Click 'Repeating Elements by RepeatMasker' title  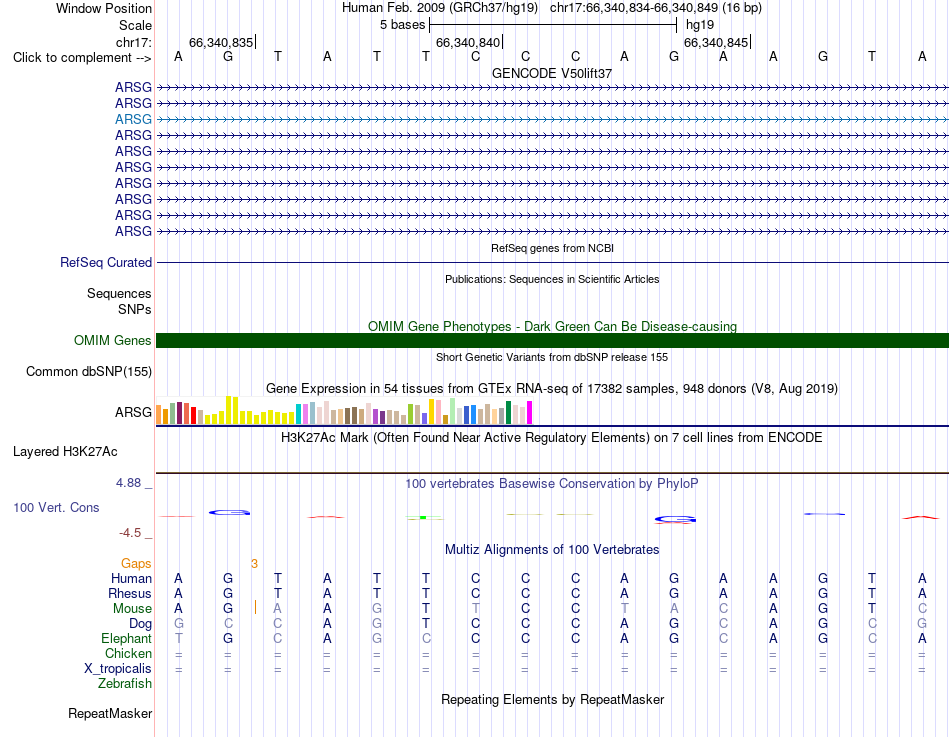pyautogui.click(x=552, y=699)
